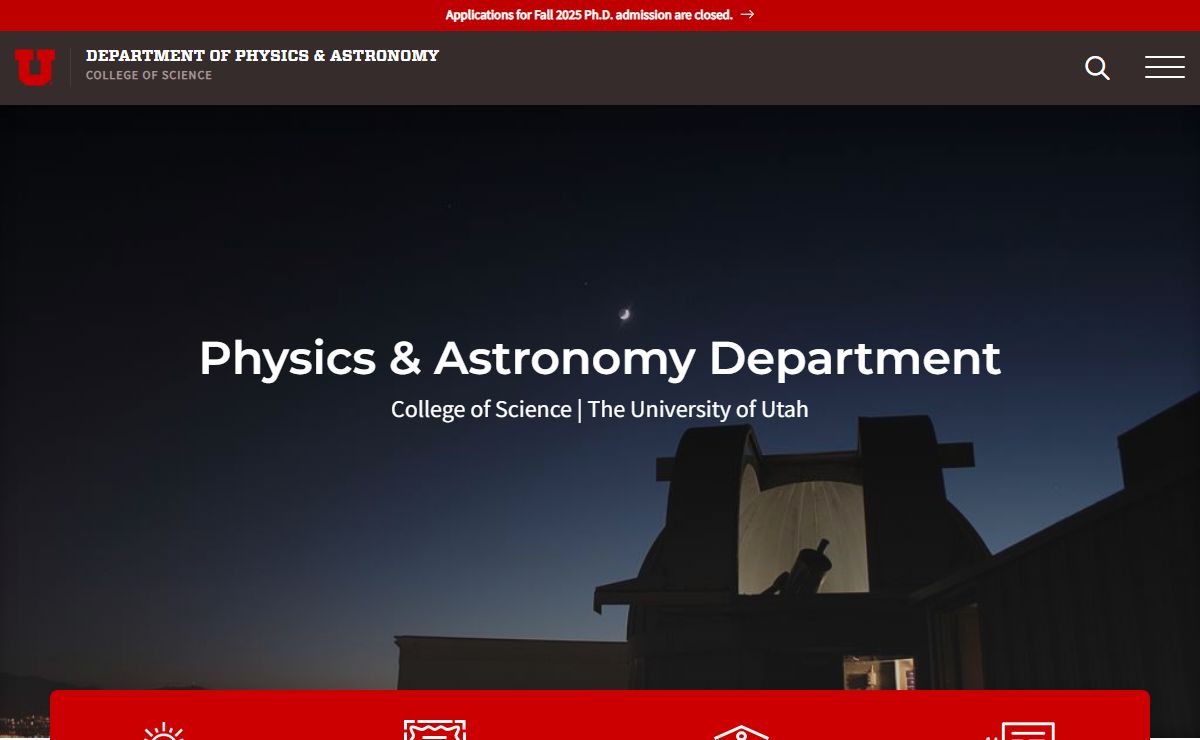Click the College of Science header subtitle
The image size is (1200, 740).
tap(149, 75)
